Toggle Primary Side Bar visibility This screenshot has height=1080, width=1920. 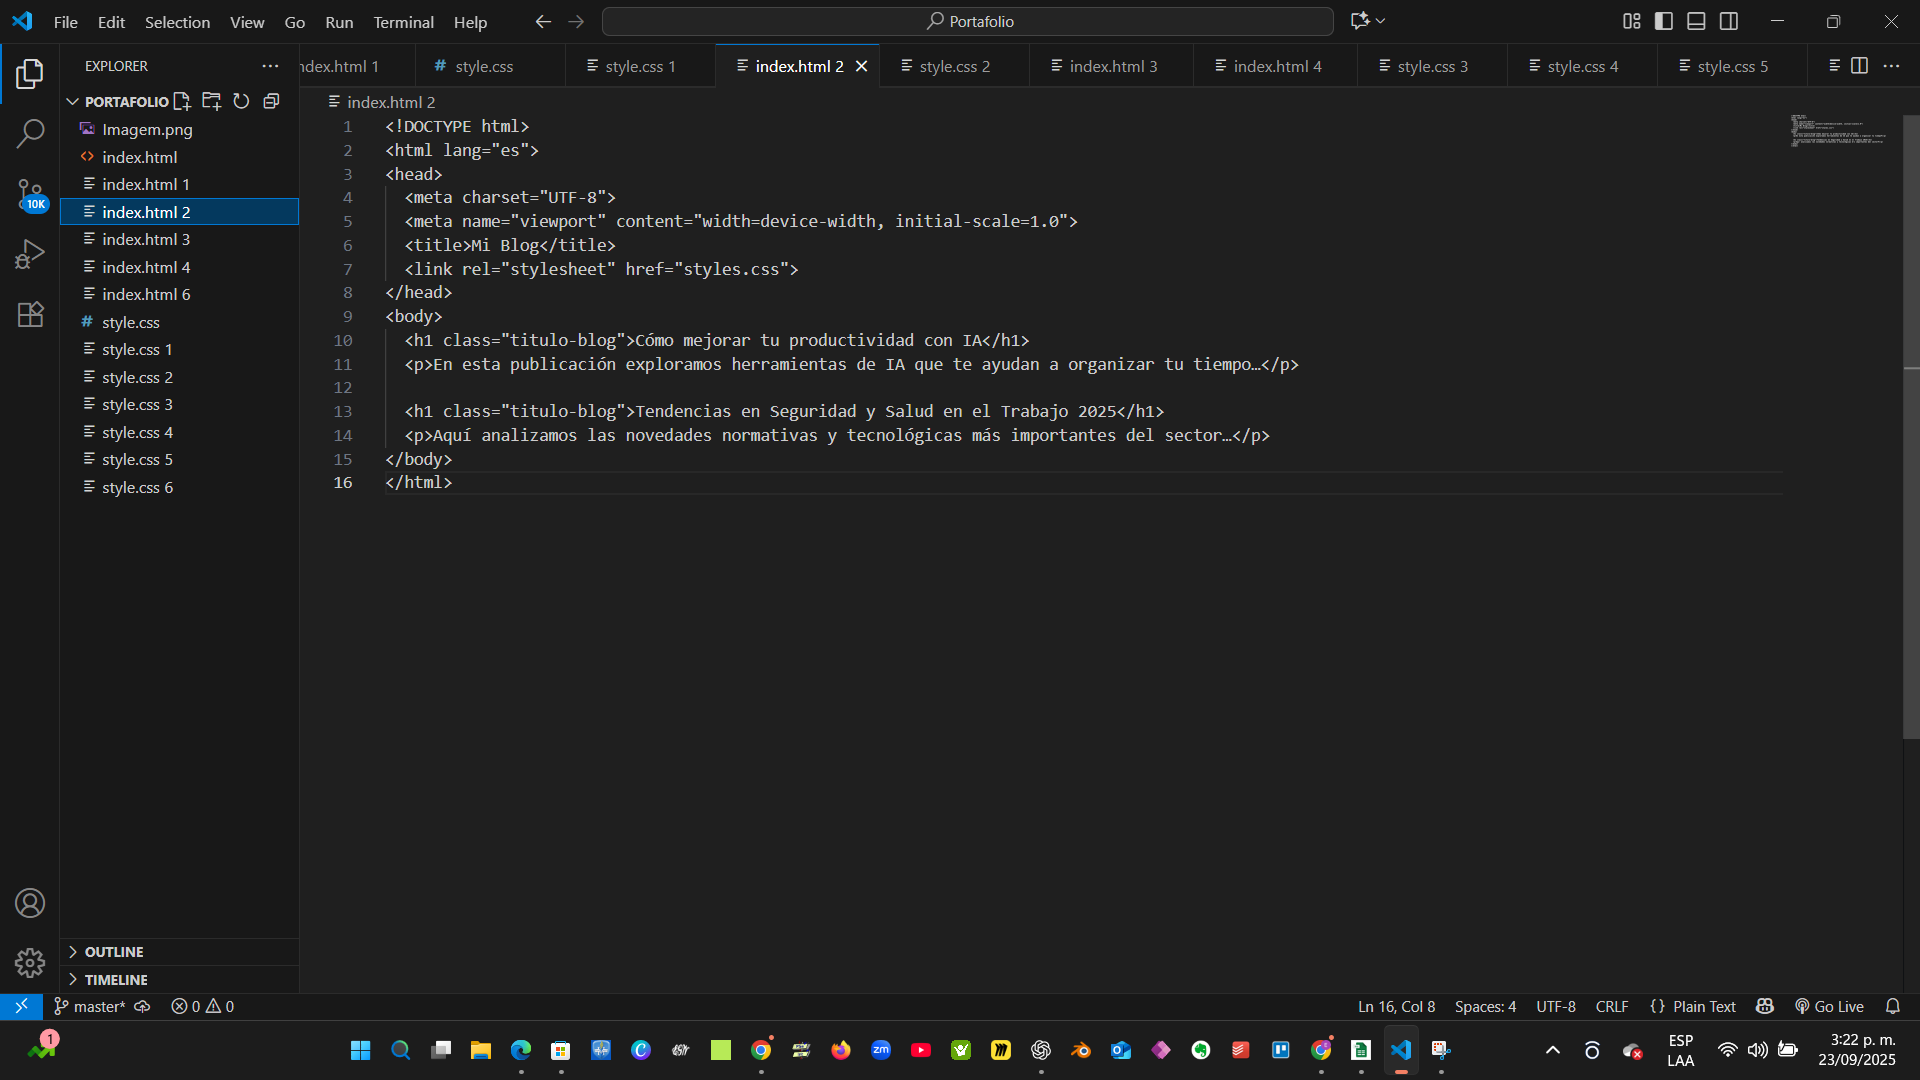click(x=1664, y=21)
